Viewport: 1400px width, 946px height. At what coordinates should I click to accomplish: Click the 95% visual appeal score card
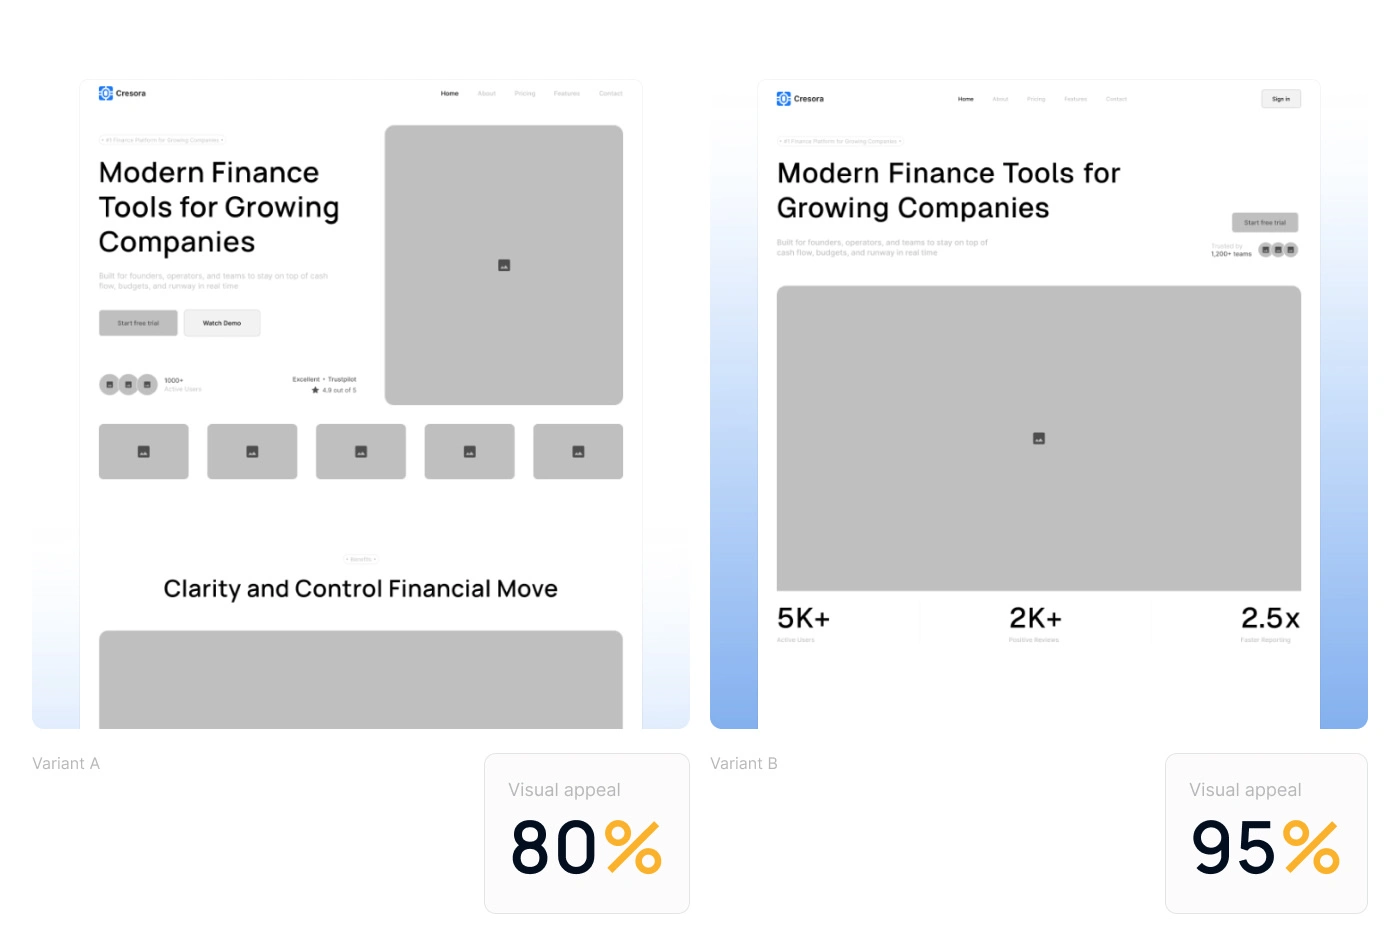point(1266,833)
